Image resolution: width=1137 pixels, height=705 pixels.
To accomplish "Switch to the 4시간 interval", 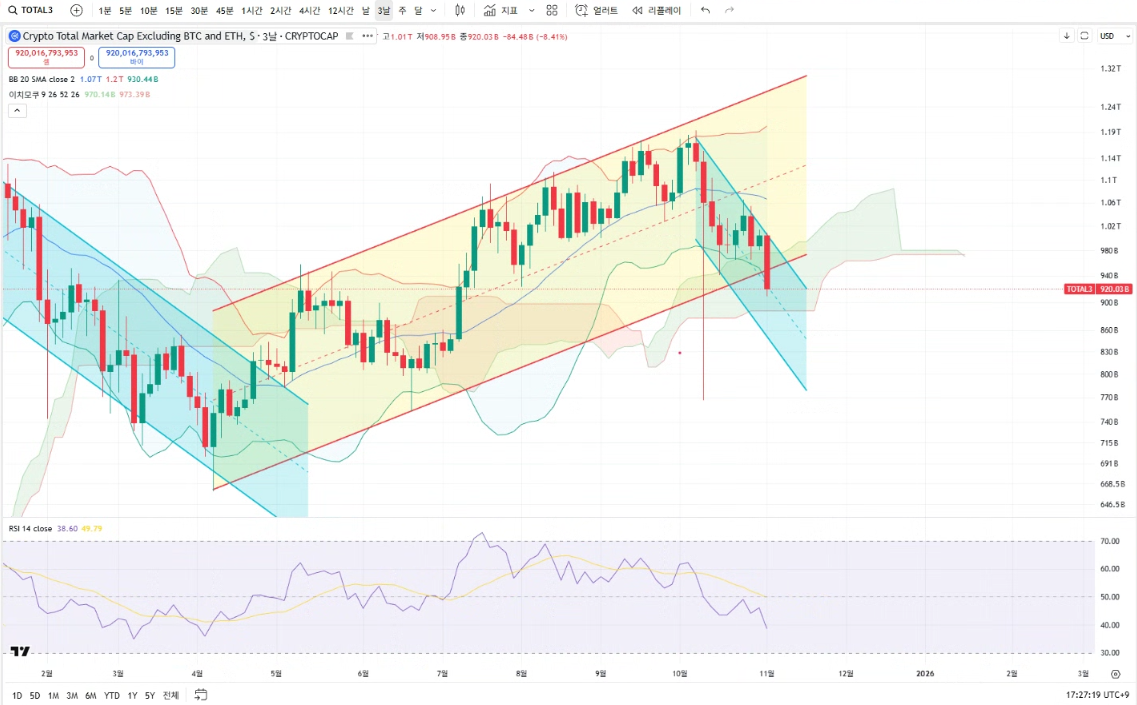I will [x=310, y=11].
